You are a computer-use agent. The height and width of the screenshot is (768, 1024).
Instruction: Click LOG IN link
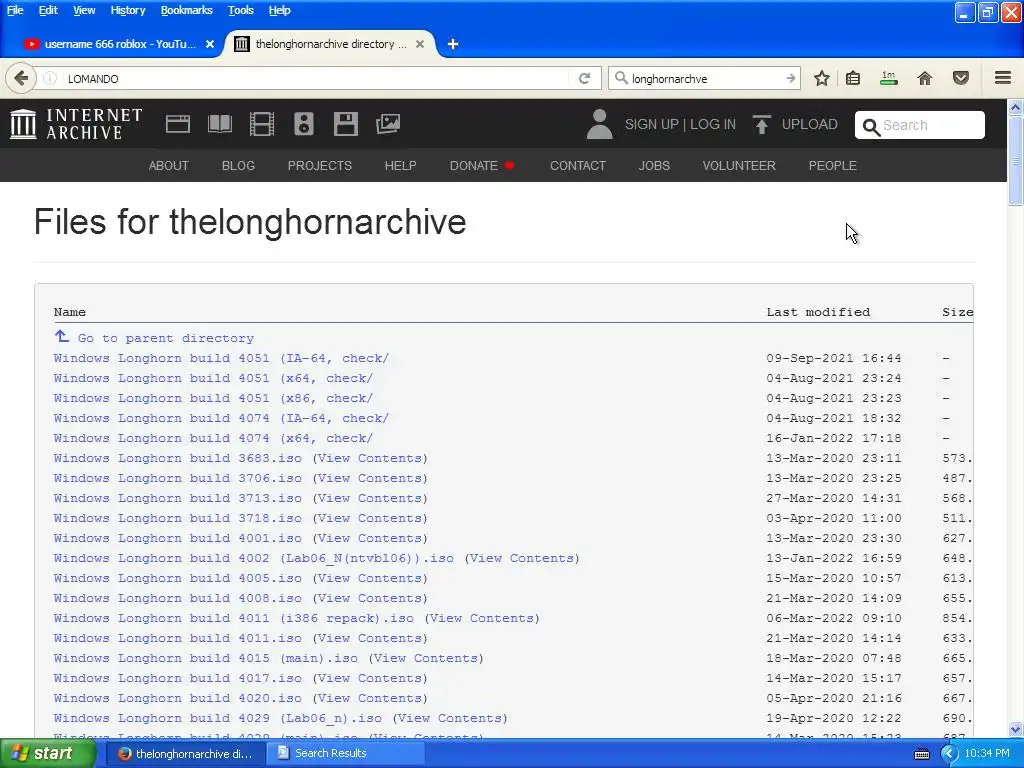(712, 124)
